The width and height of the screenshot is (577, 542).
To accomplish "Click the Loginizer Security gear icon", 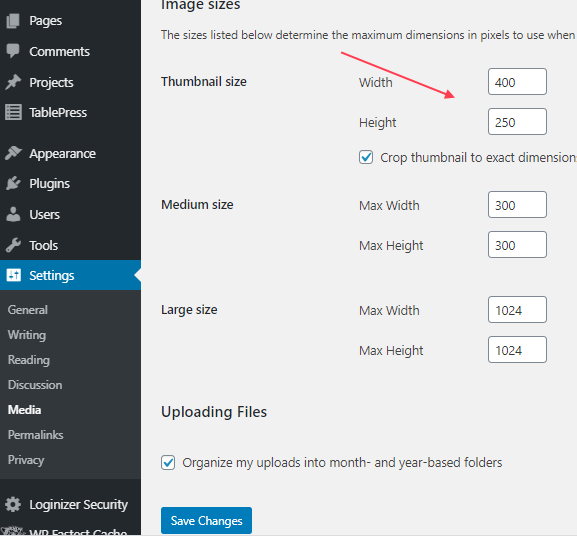I will 13,504.
